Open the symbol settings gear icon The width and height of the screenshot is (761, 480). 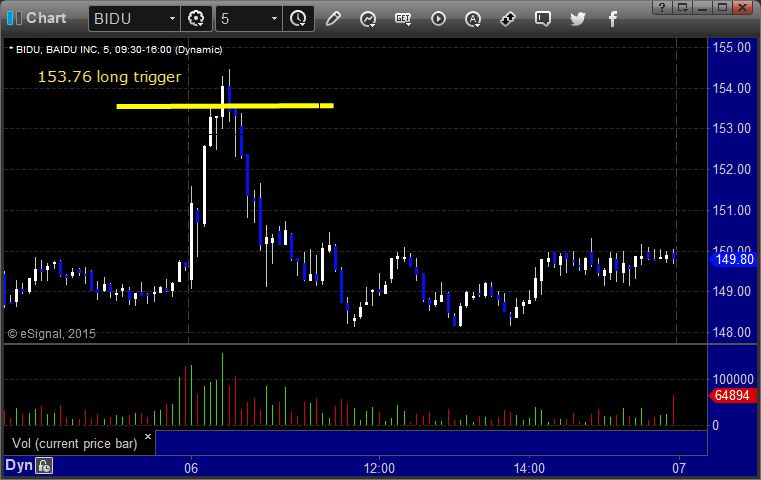196,19
